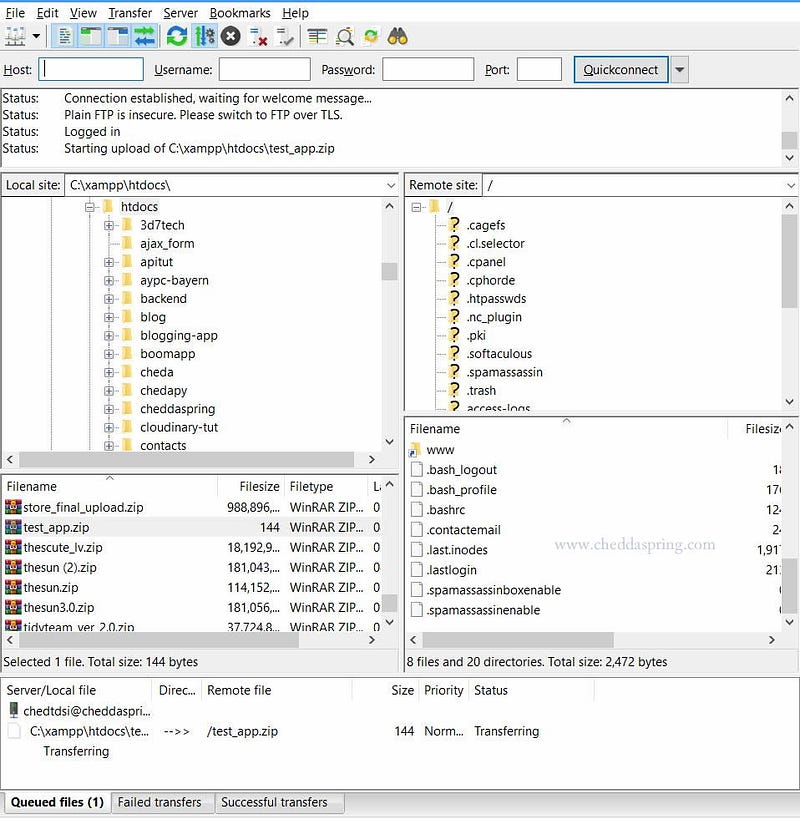Collapse the htdocs tree node
The width and height of the screenshot is (800, 818).
pyautogui.click(x=90, y=207)
